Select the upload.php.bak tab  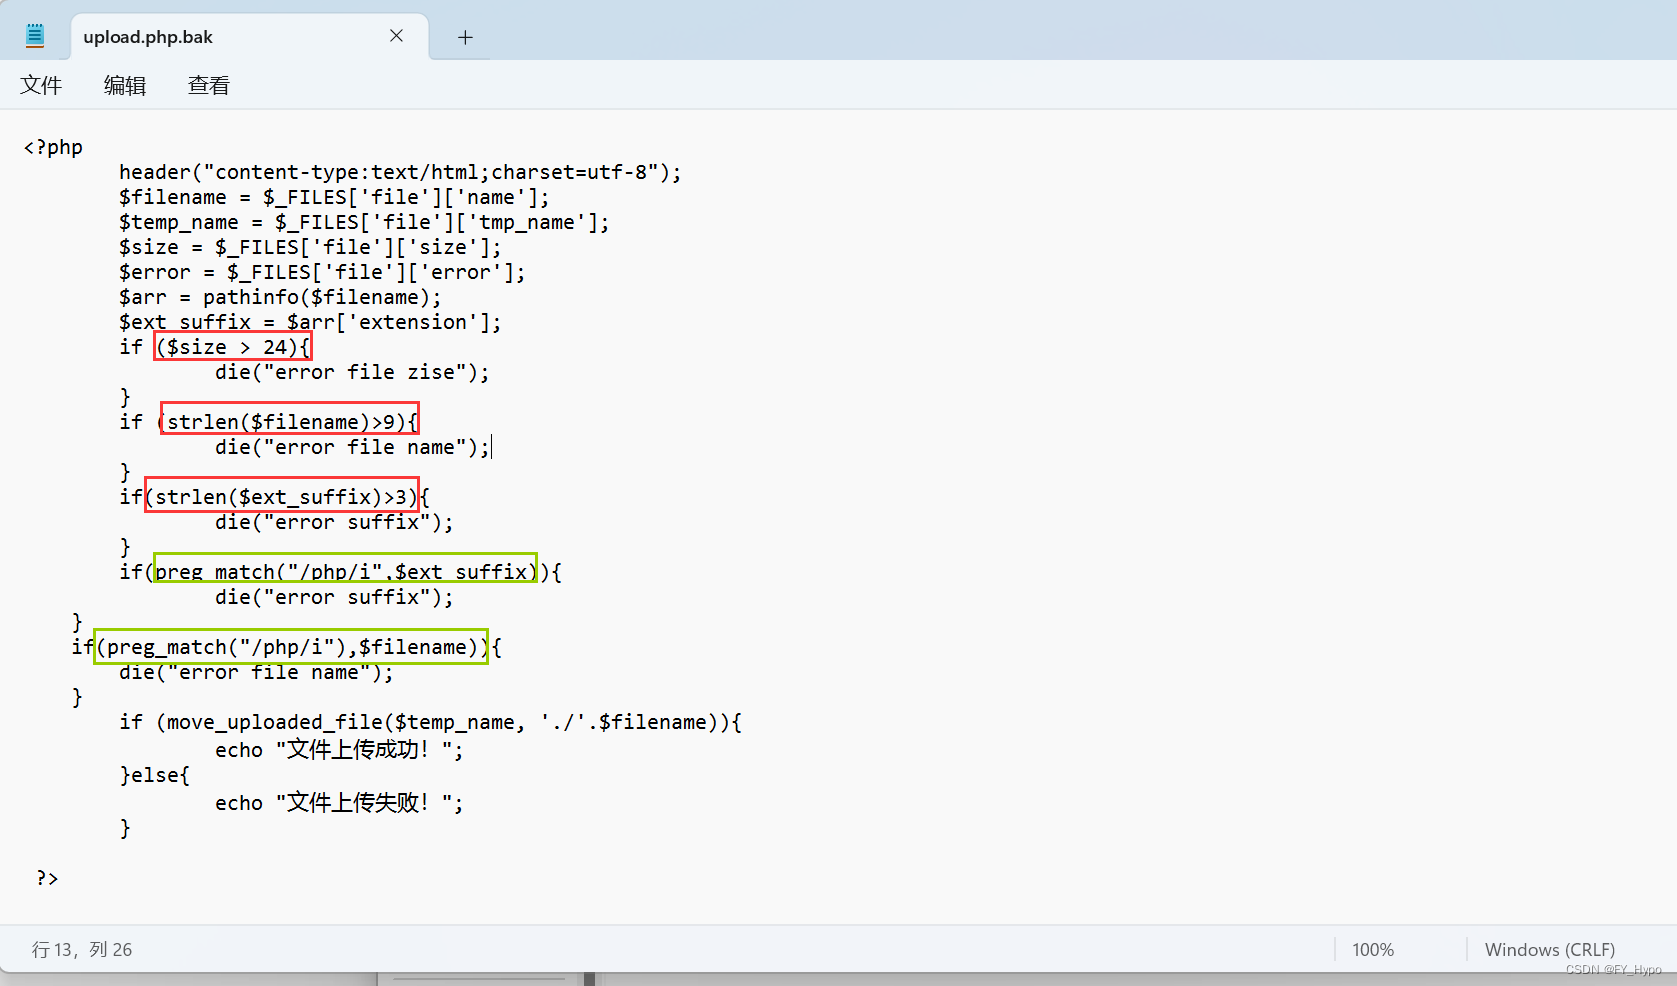tap(250, 37)
